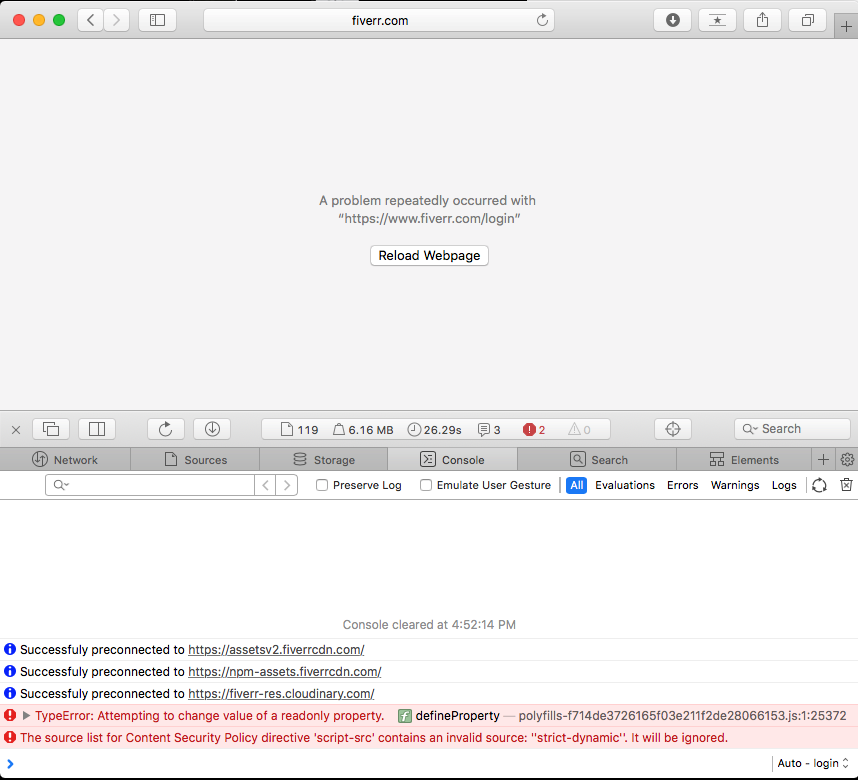858x780 pixels.
Task: Start element selection crosshair tool
Action: [673, 429]
